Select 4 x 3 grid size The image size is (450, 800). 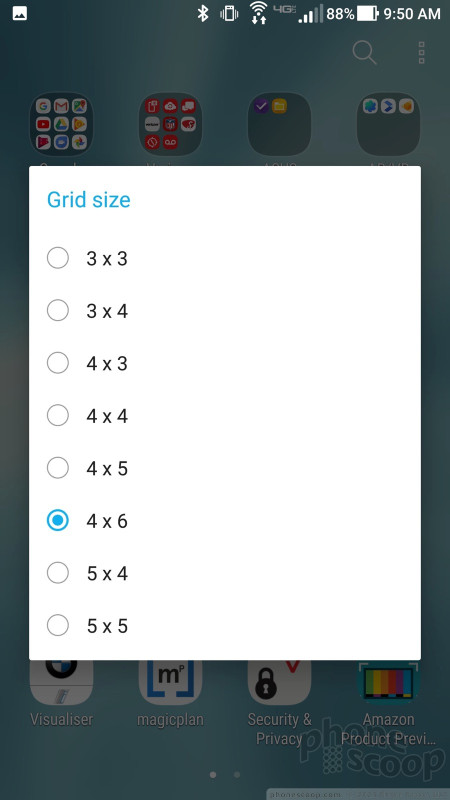tap(225, 363)
